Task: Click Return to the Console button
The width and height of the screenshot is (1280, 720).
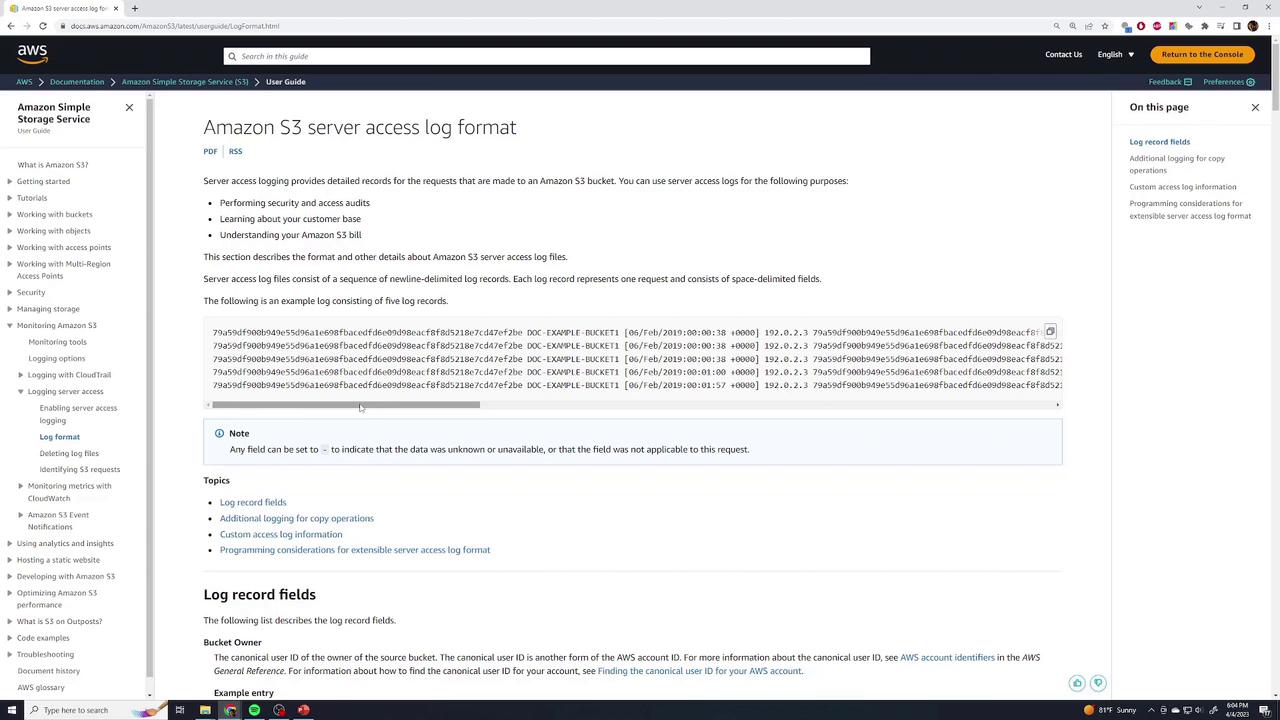Action: (x=1202, y=54)
